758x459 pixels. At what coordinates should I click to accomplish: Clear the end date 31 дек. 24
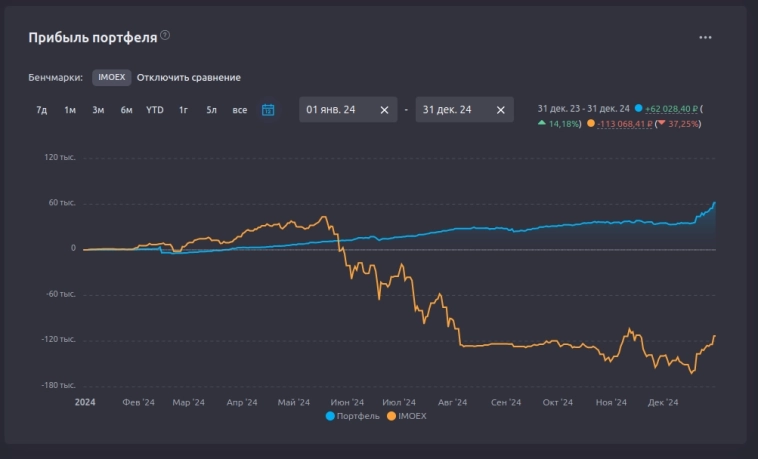click(x=499, y=110)
